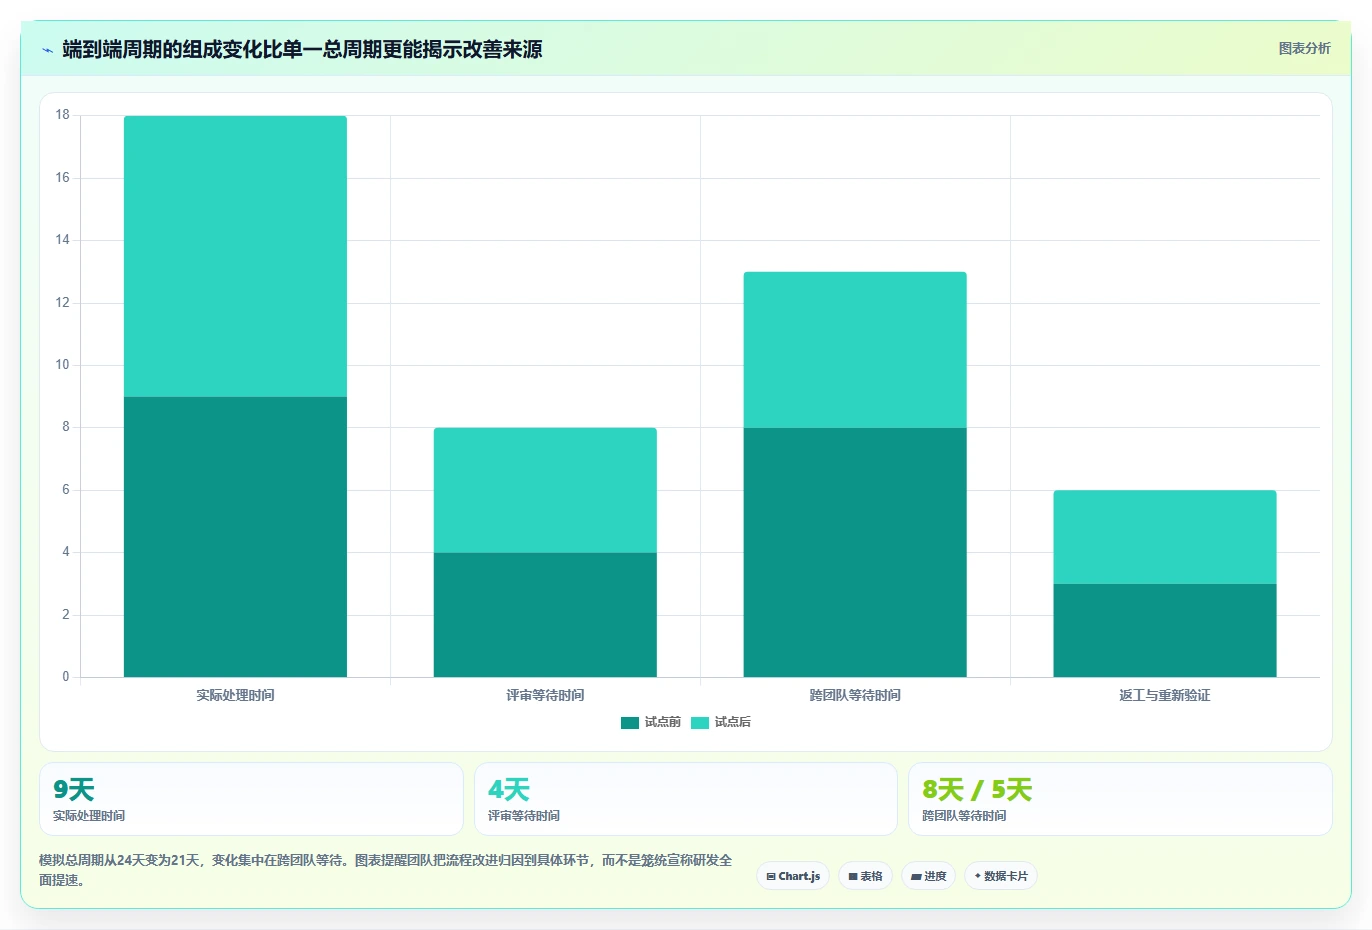1372x930 pixels.
Task: Click the 试点后 bar segment for 返工与重新验证
Action: click(1165, 537)
